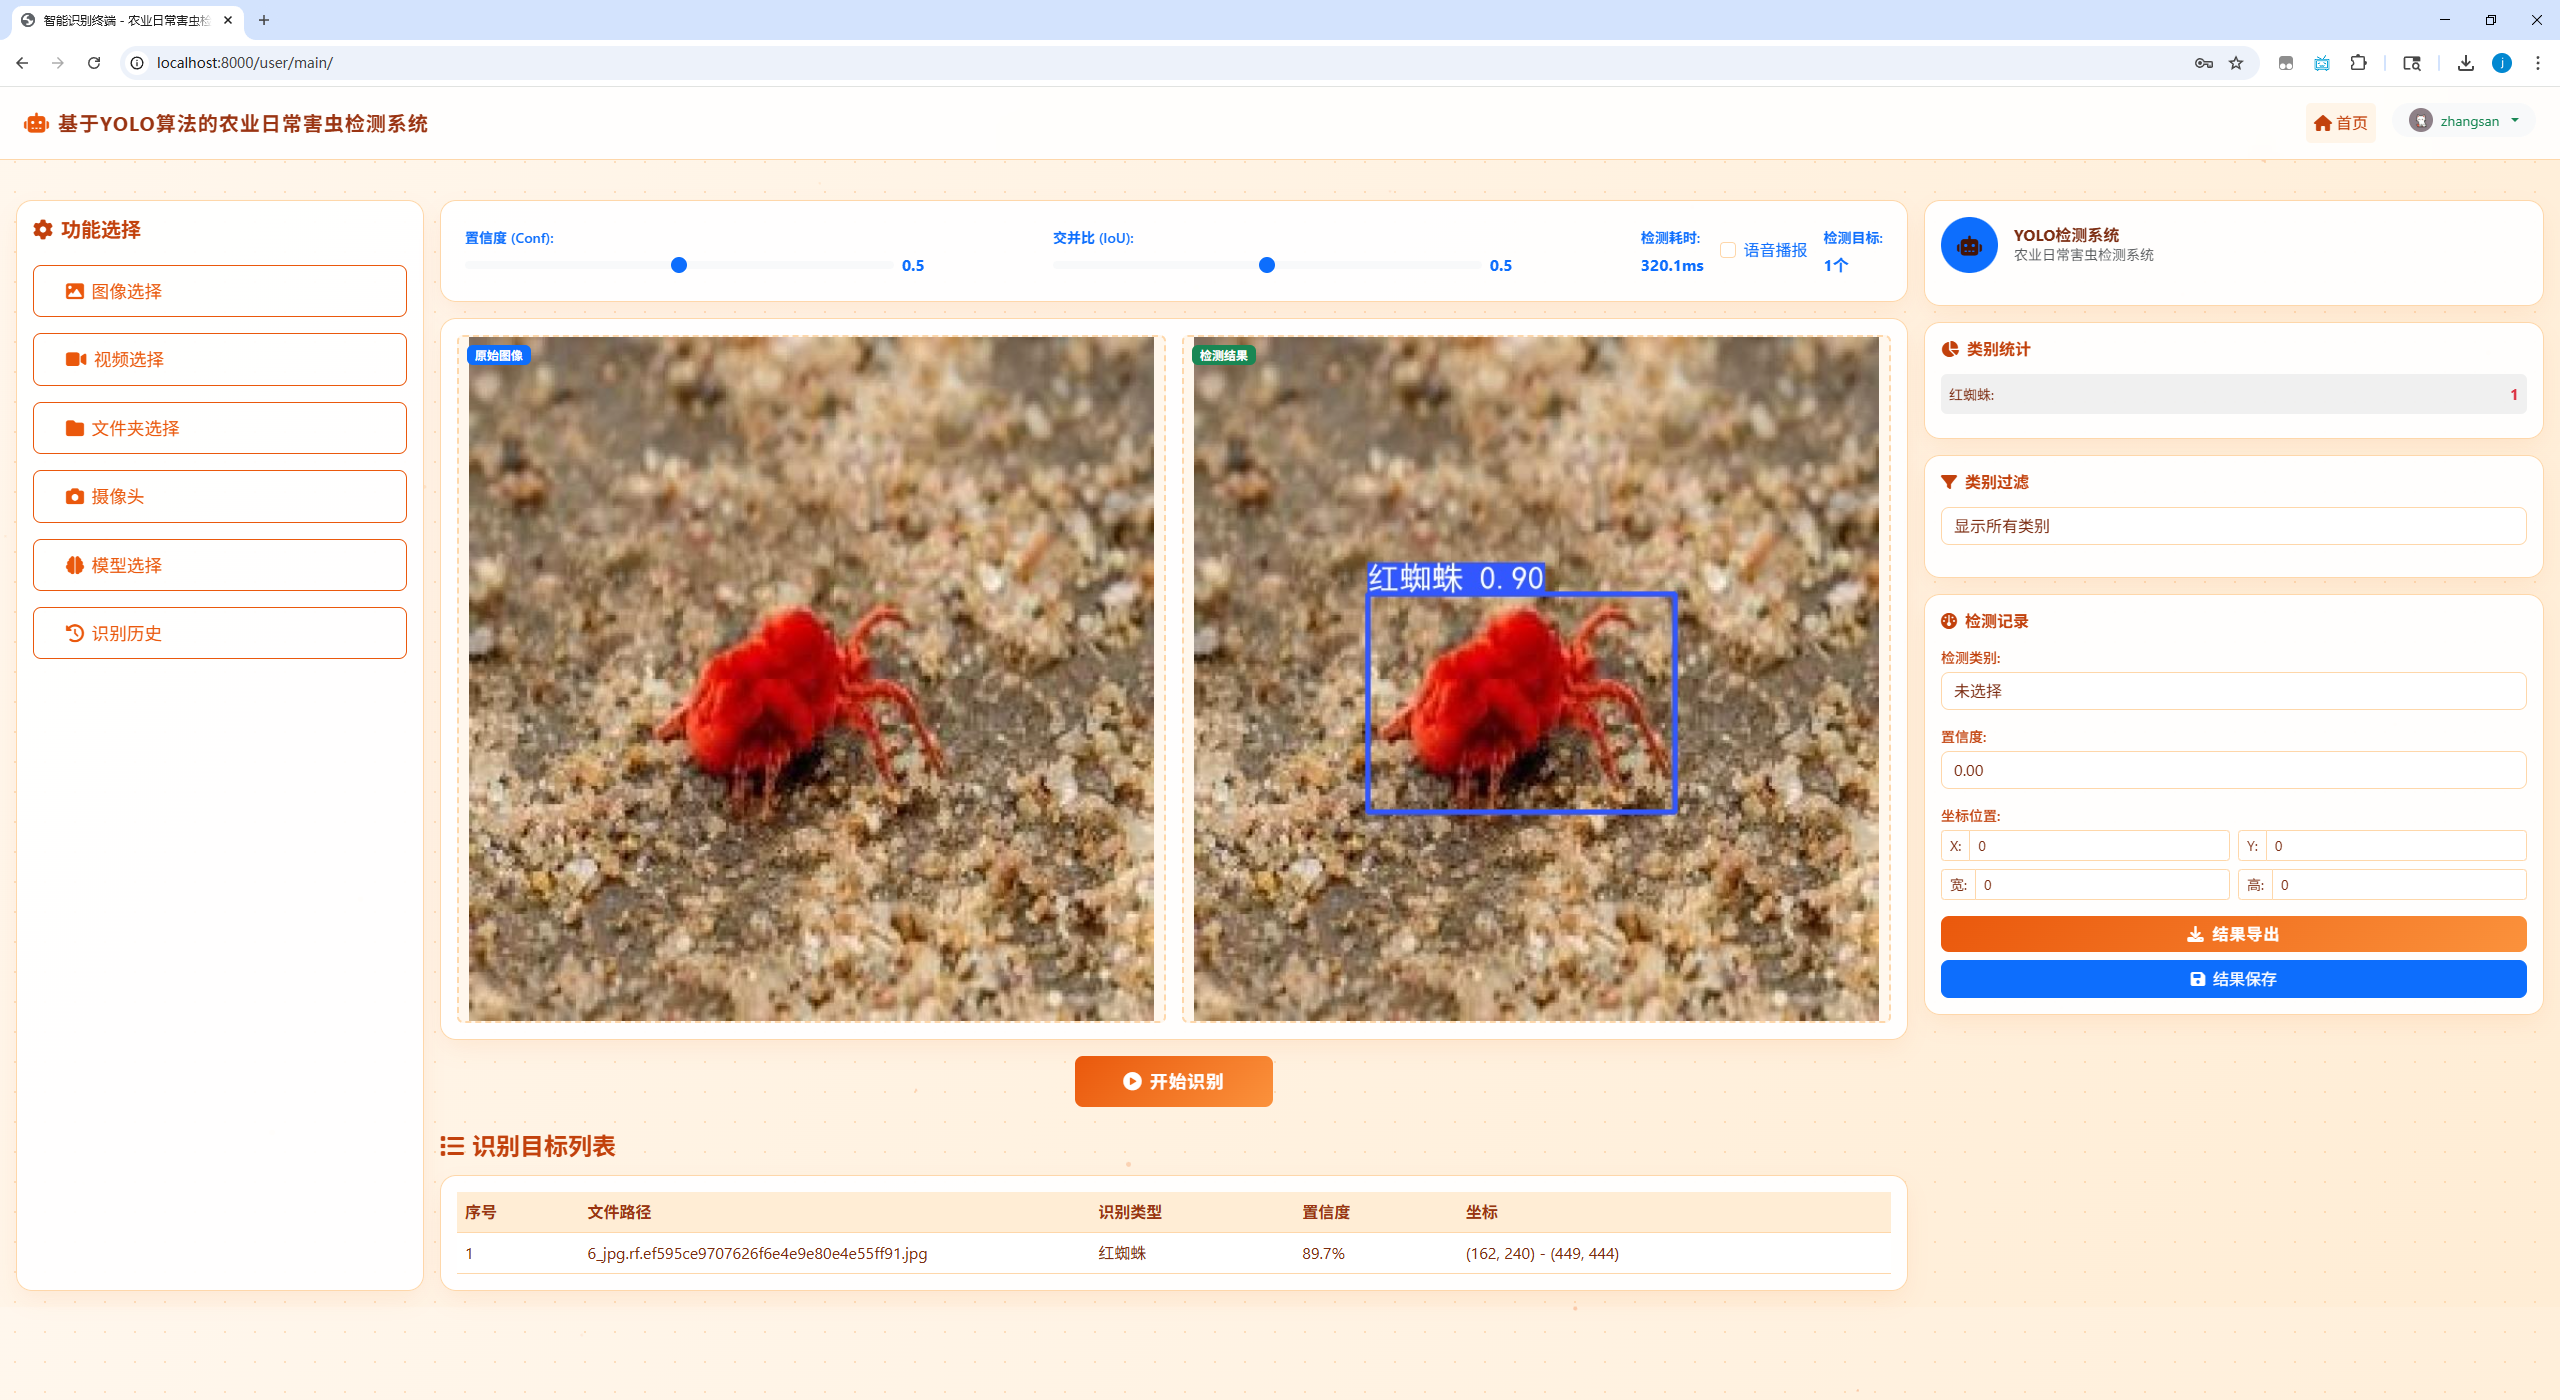Enable the 语音播报 checkbox
Viewport: 2560px width, 1400px height.
(x=1727, y=250)
